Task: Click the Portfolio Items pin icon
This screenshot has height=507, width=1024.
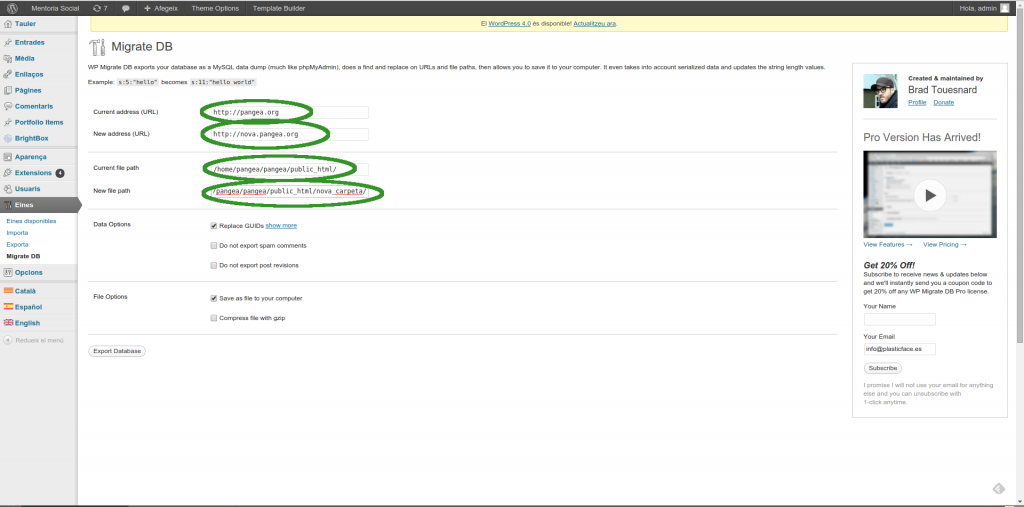Action: [7, 122]
